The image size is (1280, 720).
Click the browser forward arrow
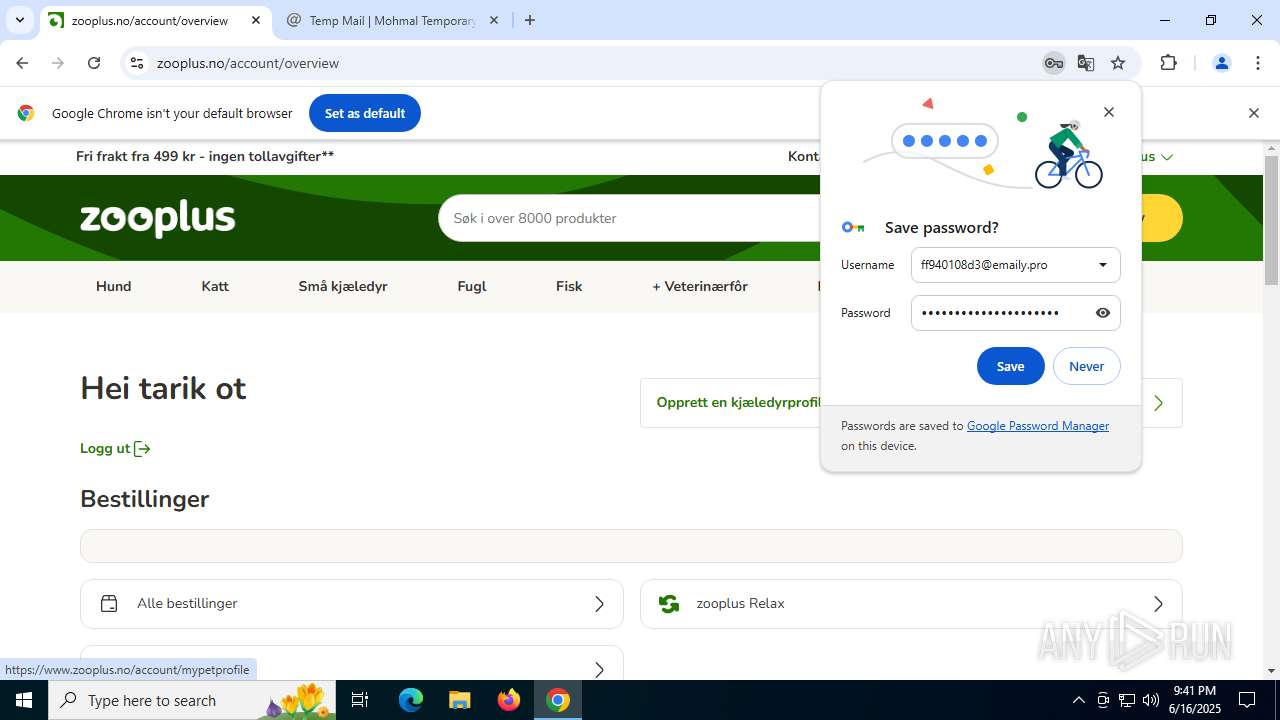[x=58, y=63]
